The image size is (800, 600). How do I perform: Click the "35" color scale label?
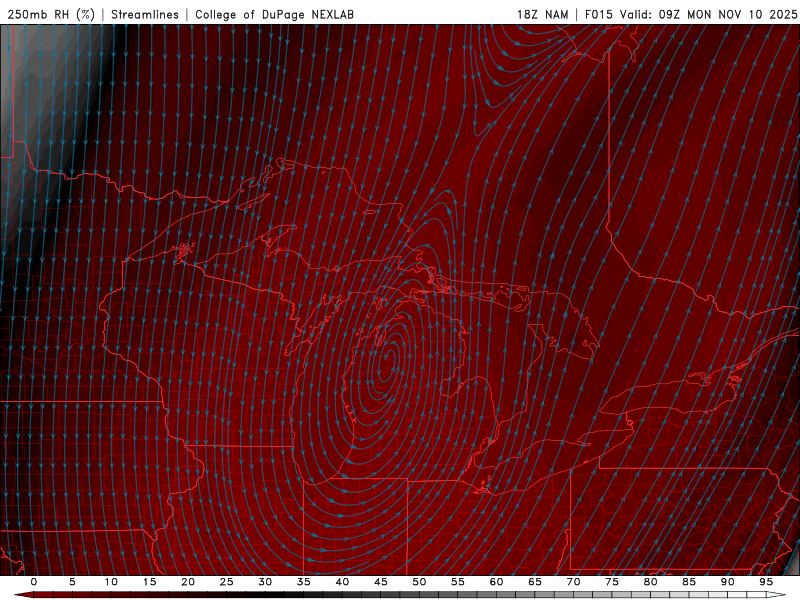(304, 582)
